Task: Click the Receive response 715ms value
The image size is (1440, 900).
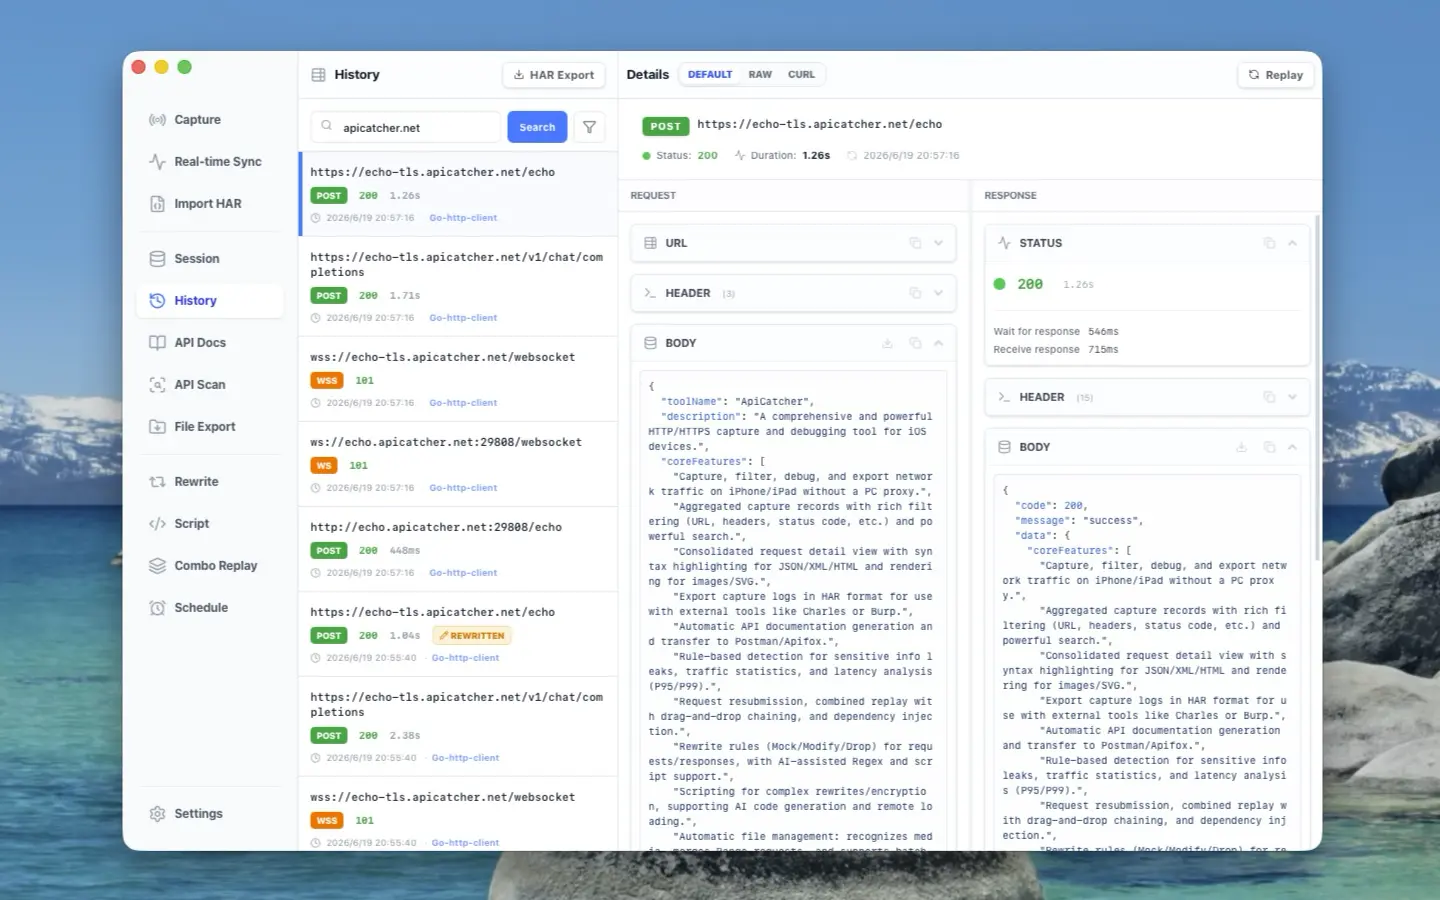Action: click(x=1103, y=350)
